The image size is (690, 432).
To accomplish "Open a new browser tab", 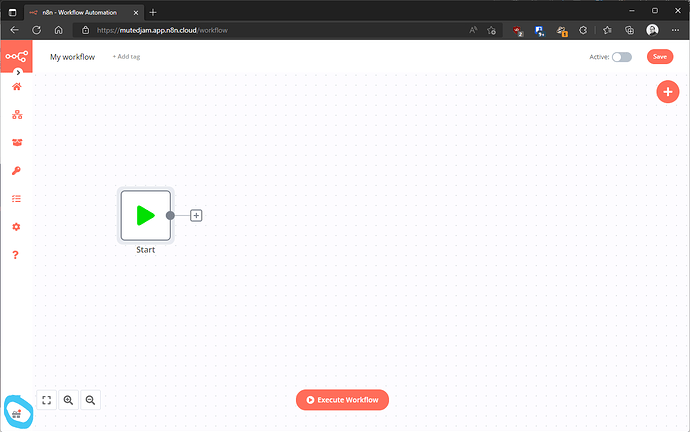I will 153,12.
